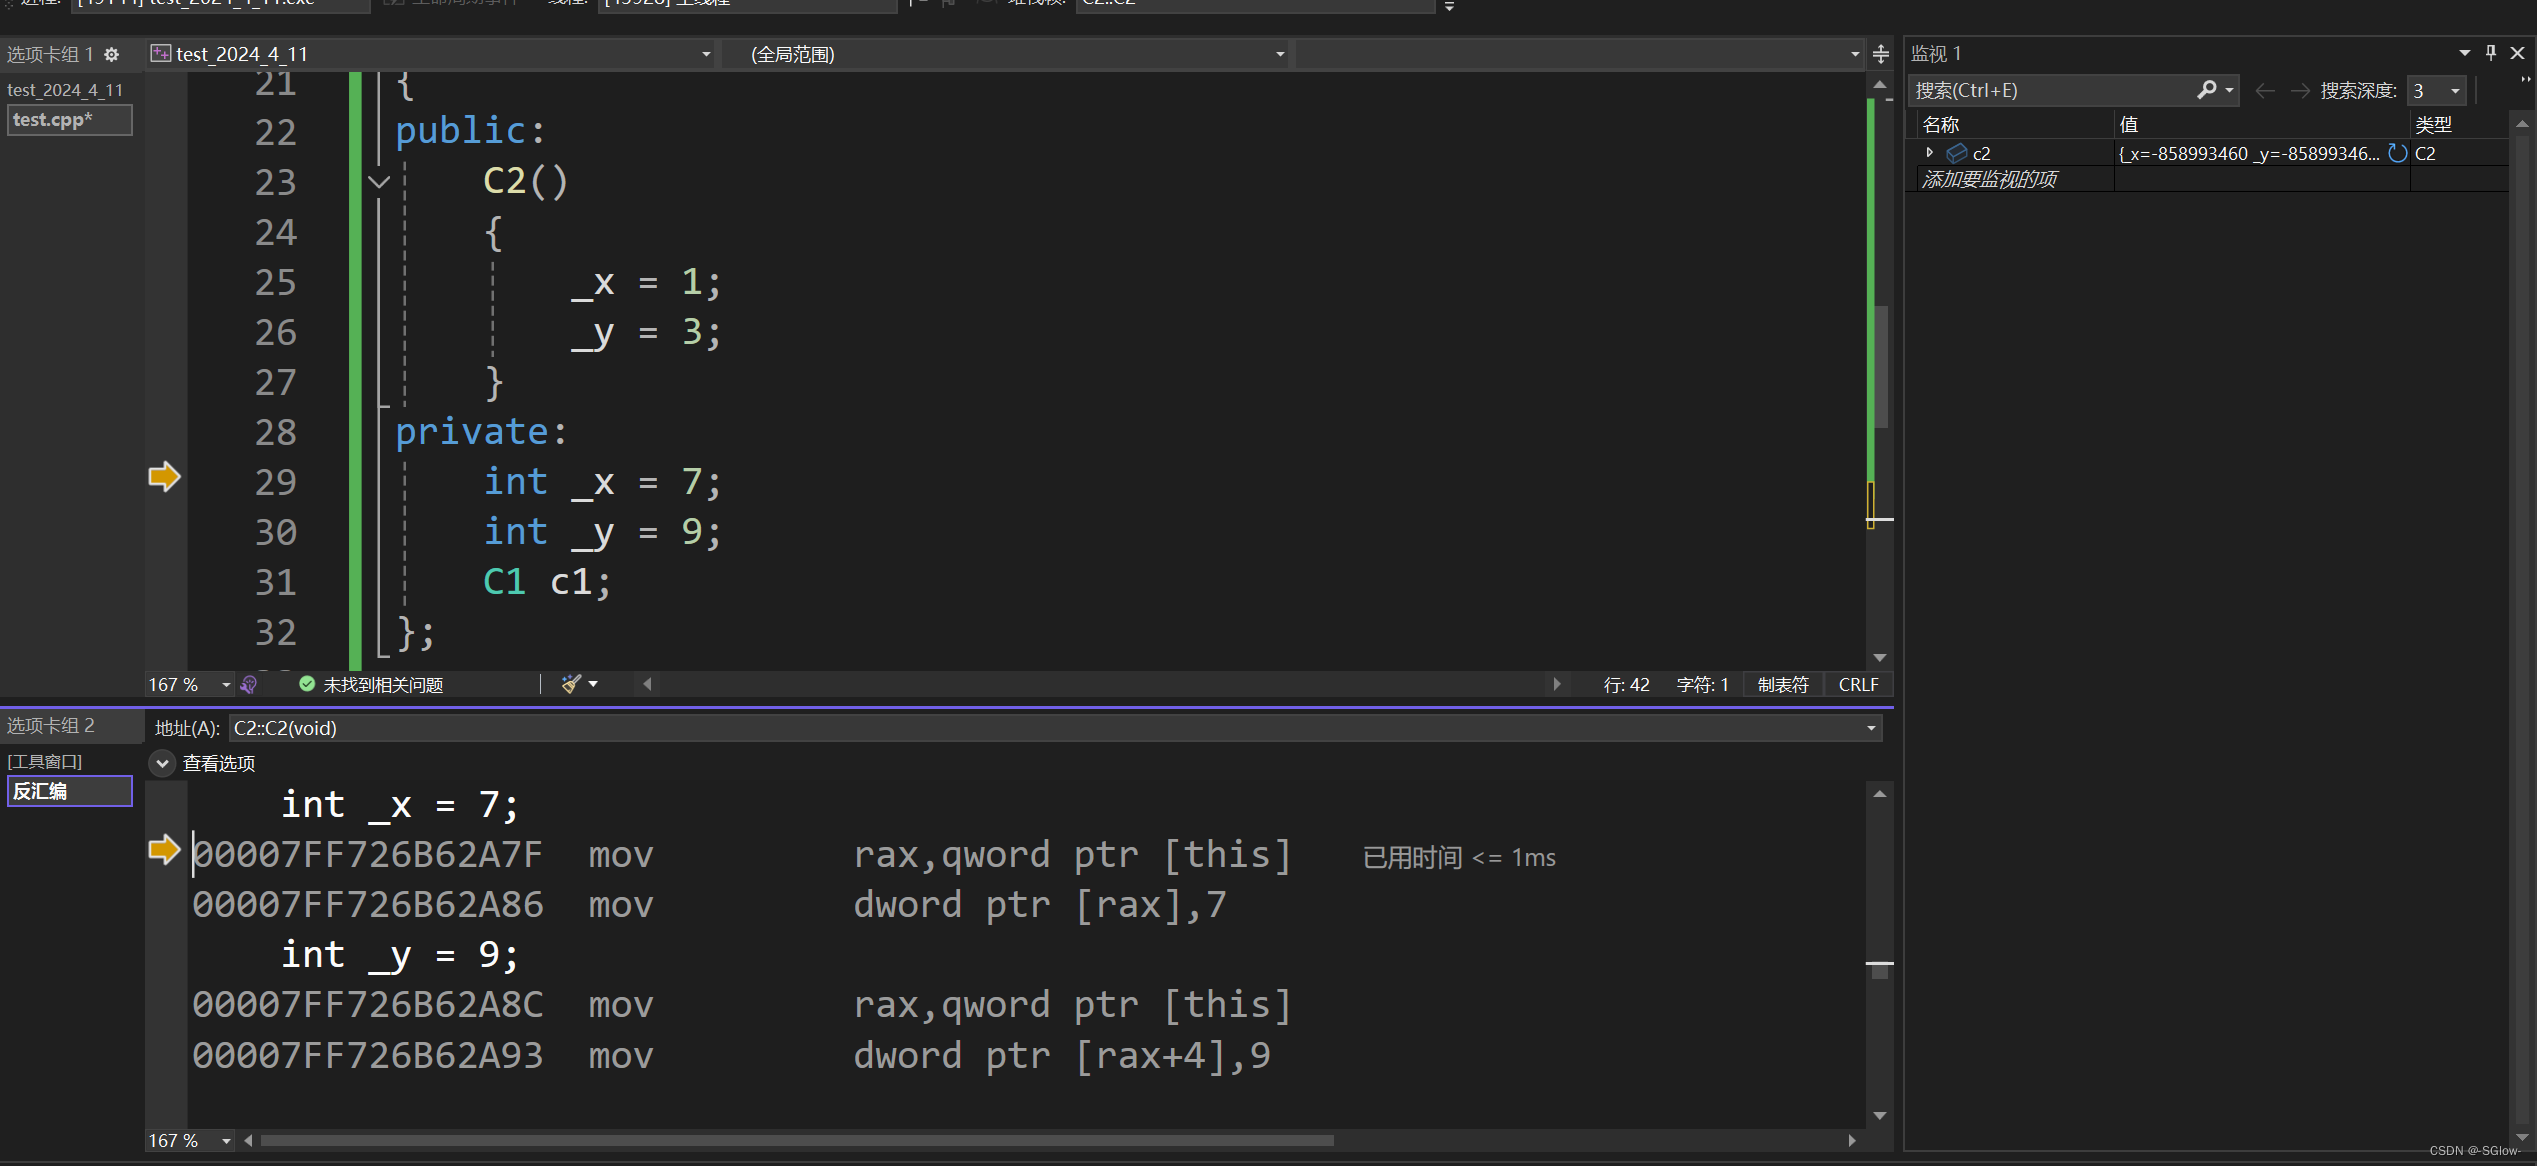Click the current statement arrow at line 29
This screenshot has height=1166, width=2537.
(x=164, y=476)
